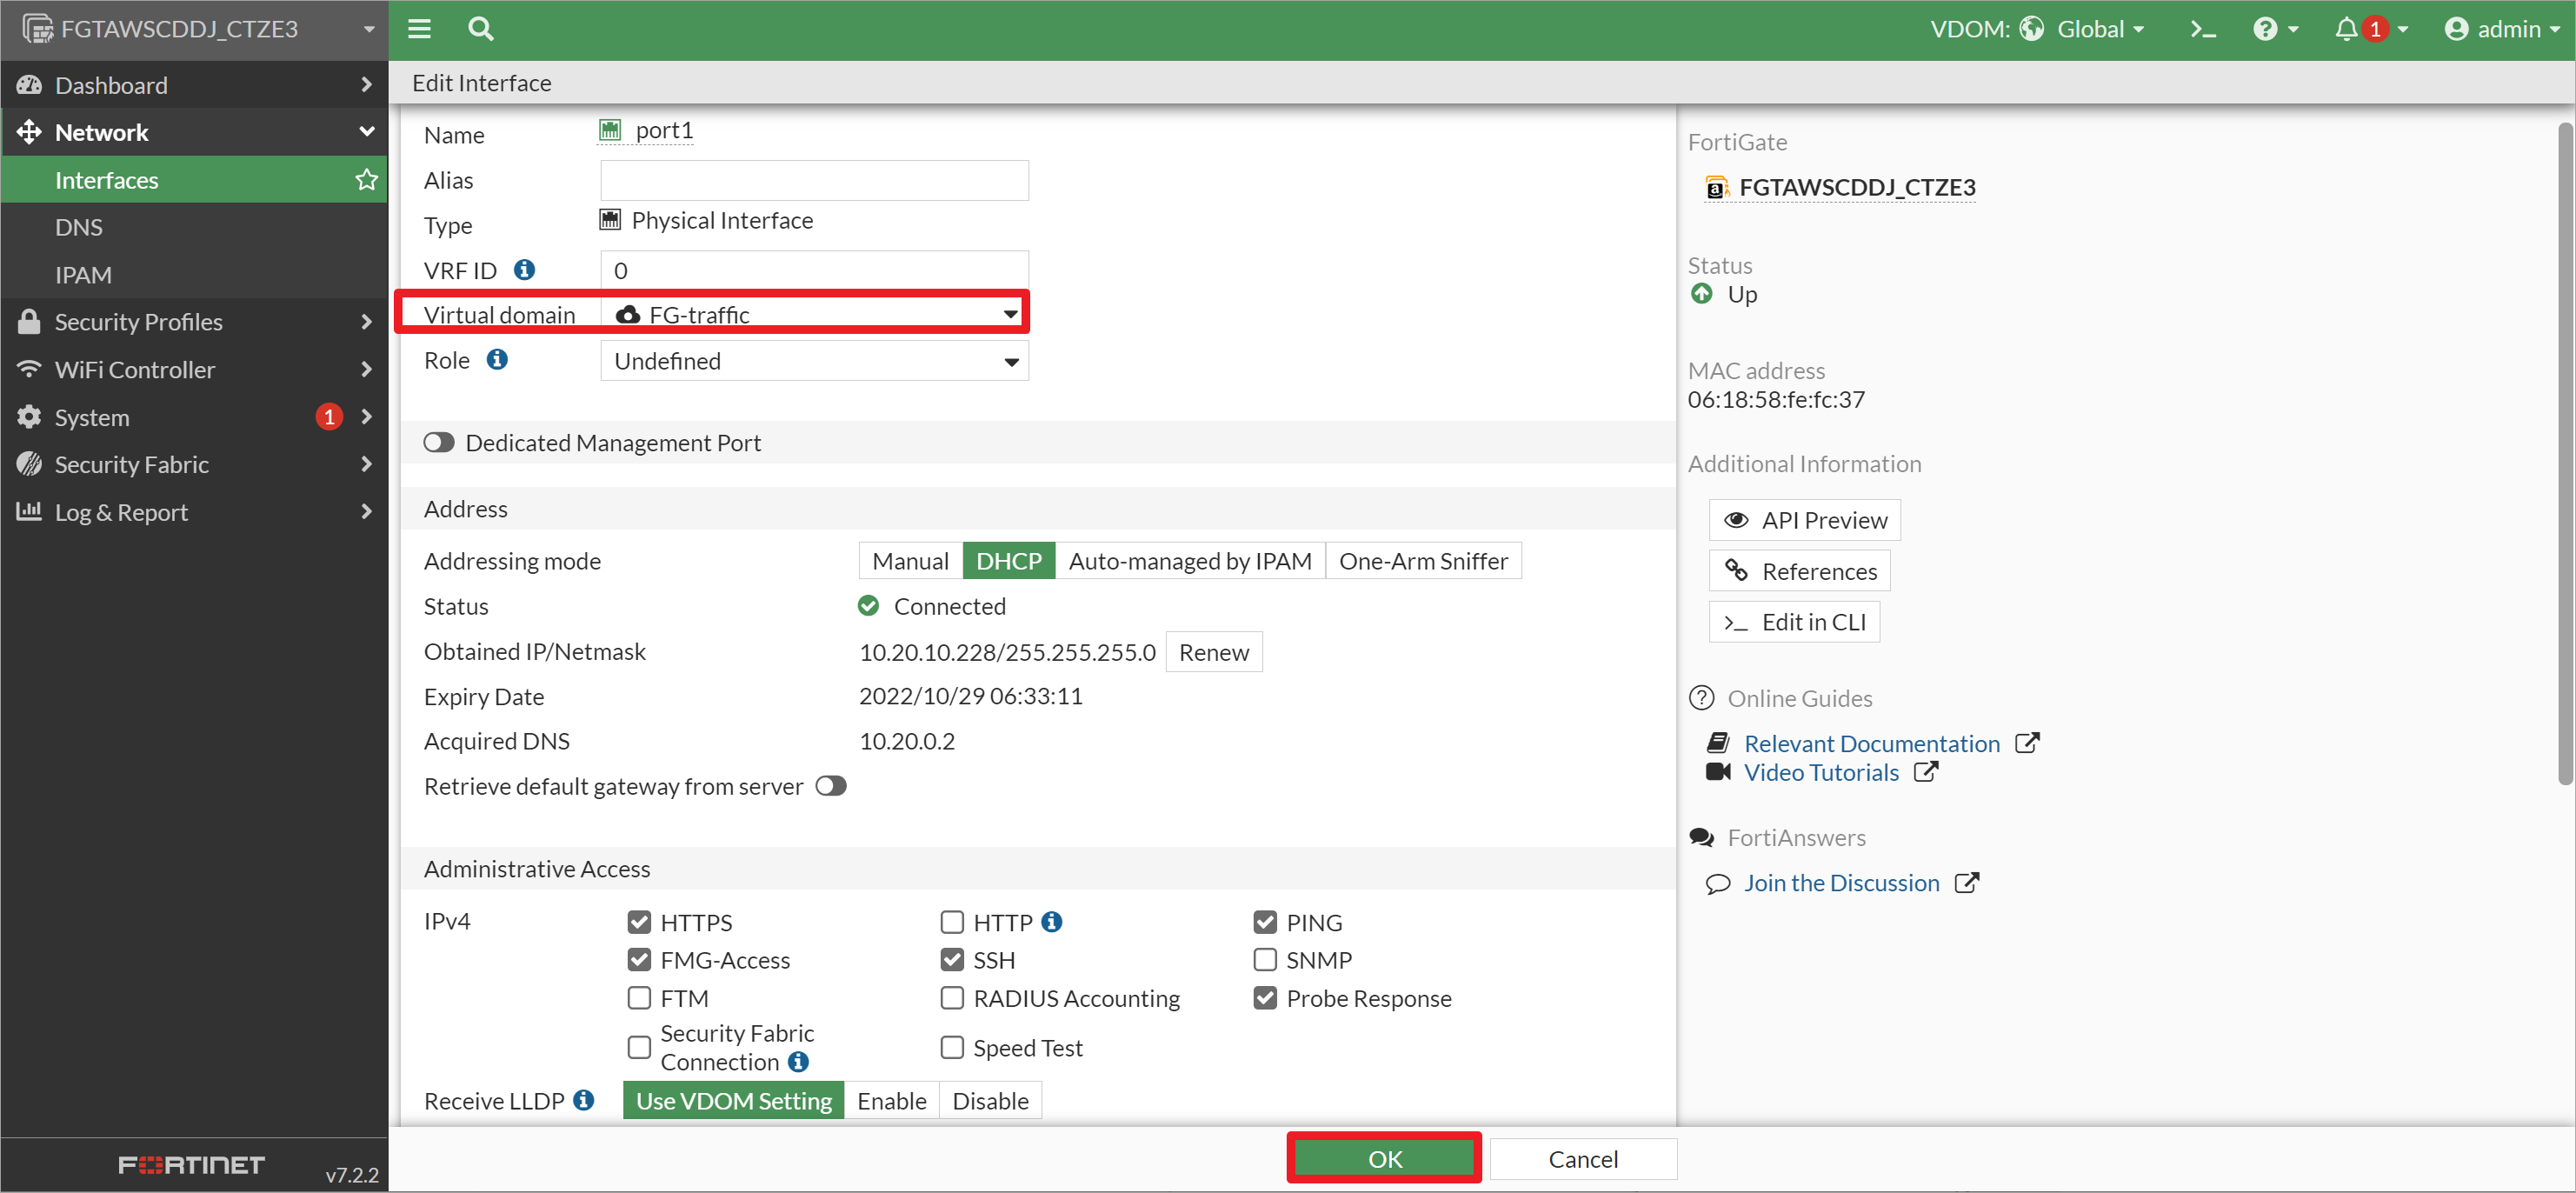
Task: Uncheck the PING checkbox
Action: (x=1265, y=922)
